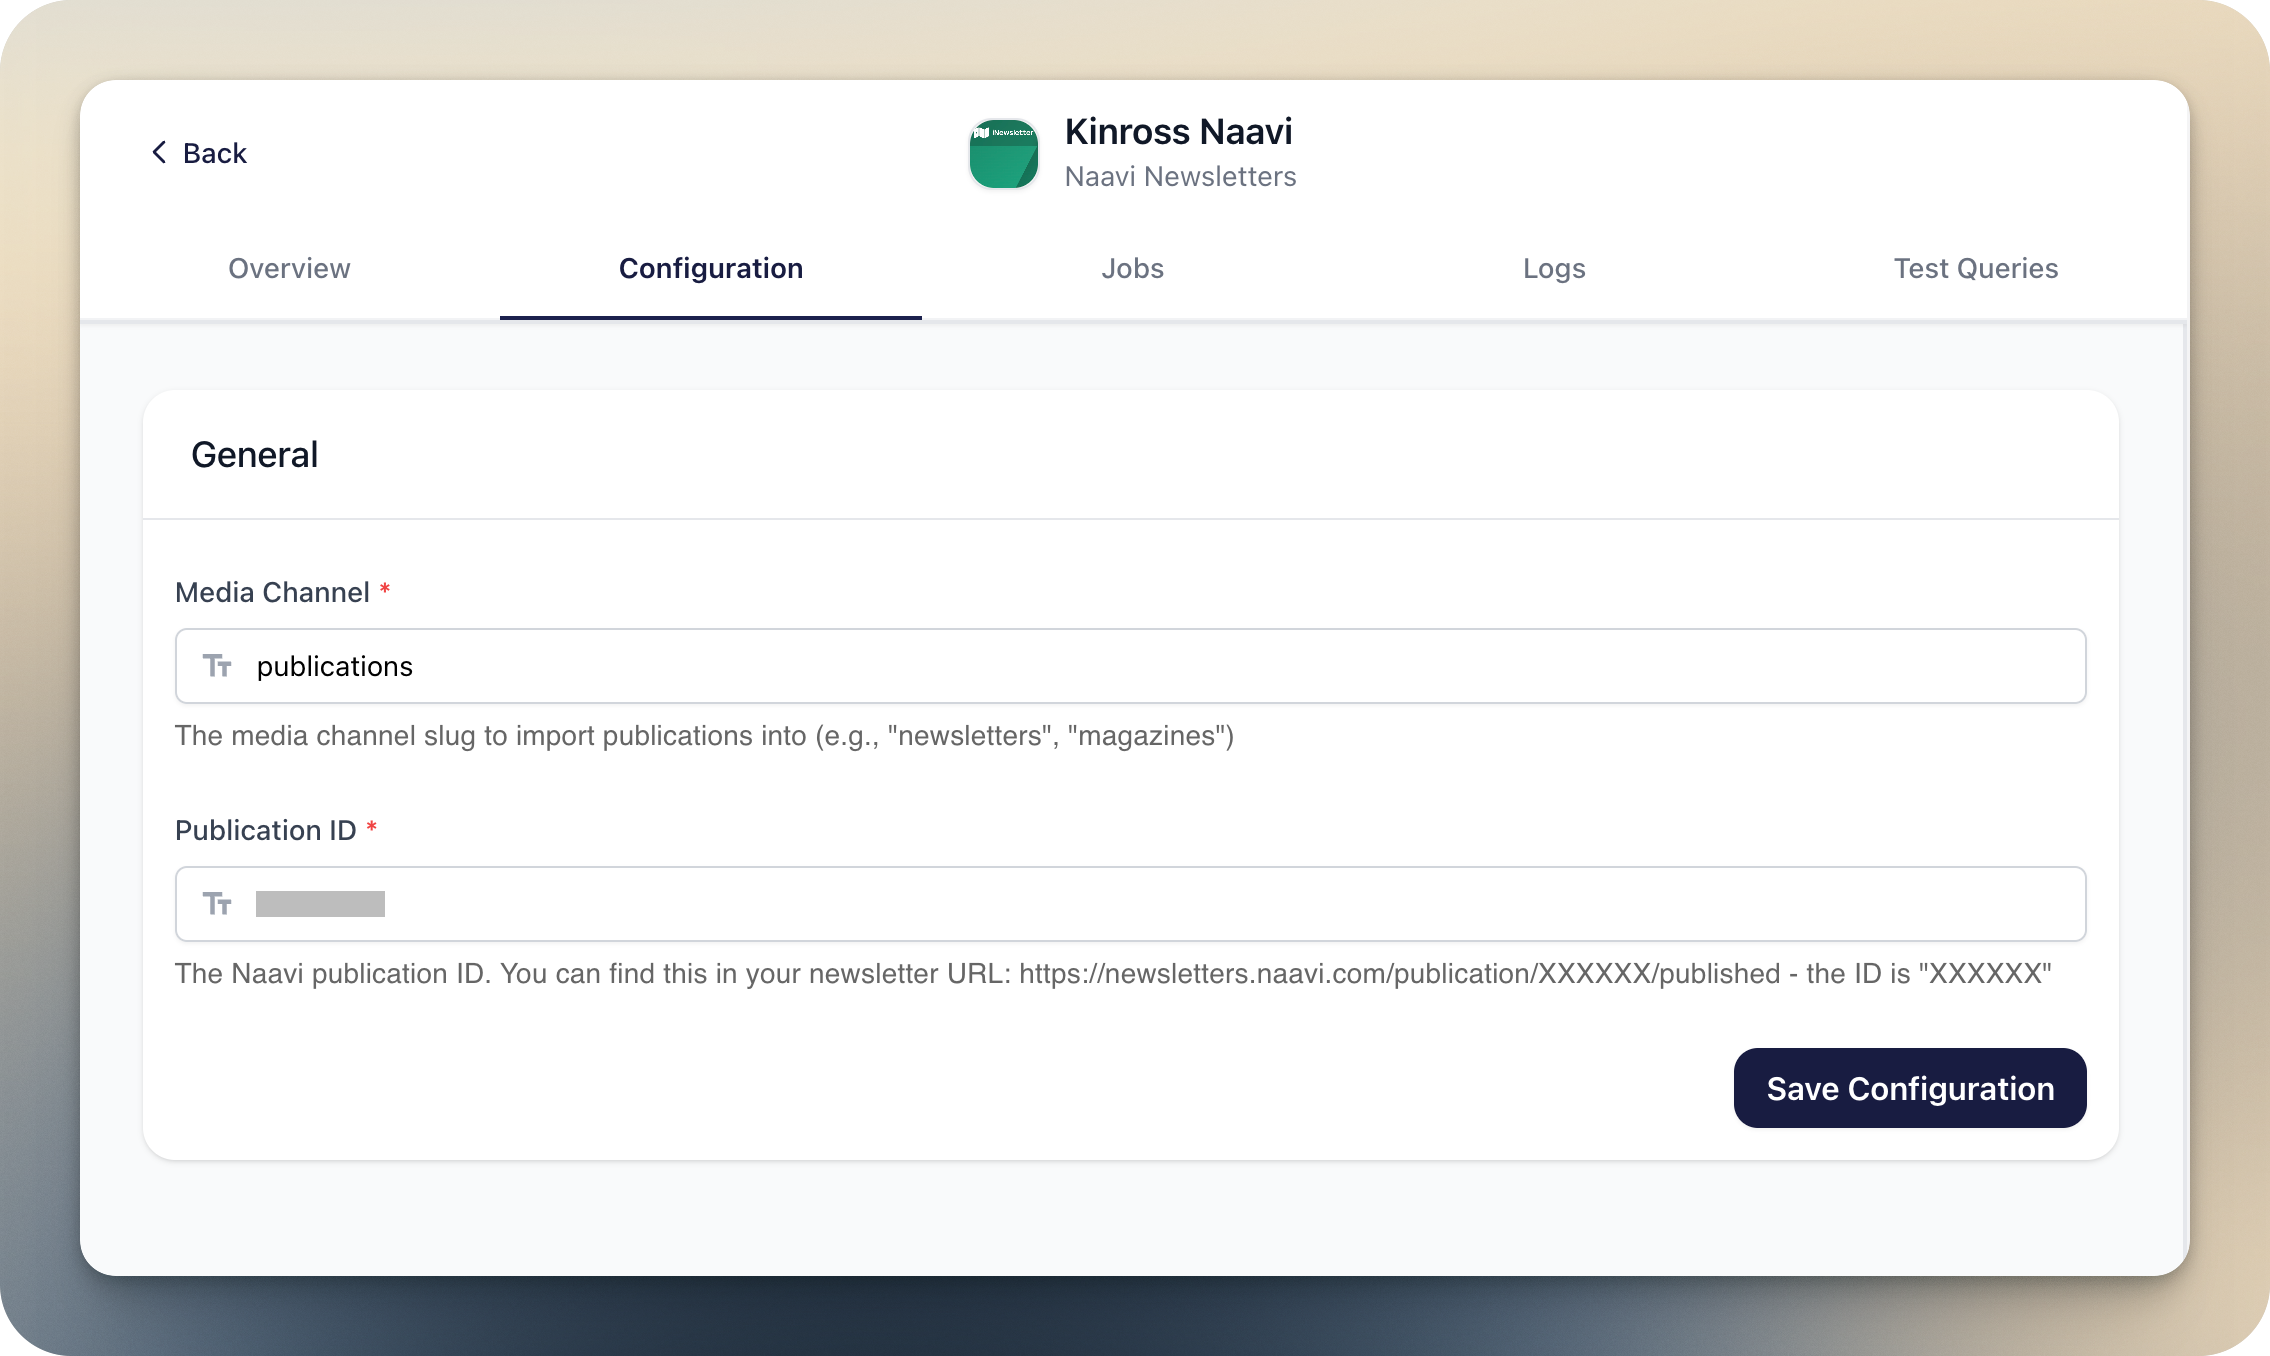This screenshot has height=1356, width=2270.
Task: Select the Configuration tab
Action: point(710,268)
